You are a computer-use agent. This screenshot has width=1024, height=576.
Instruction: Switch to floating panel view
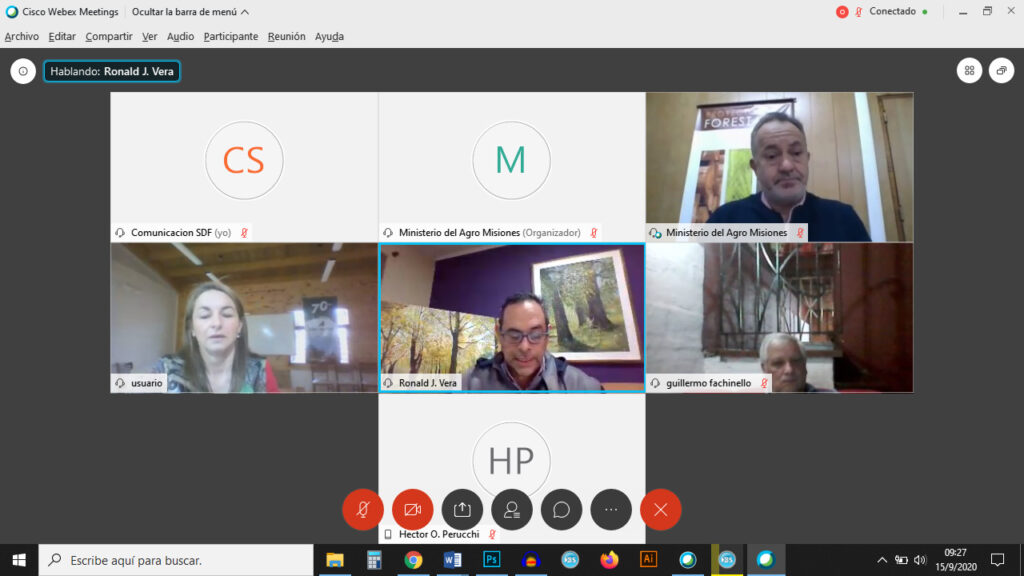point(1001,71)
